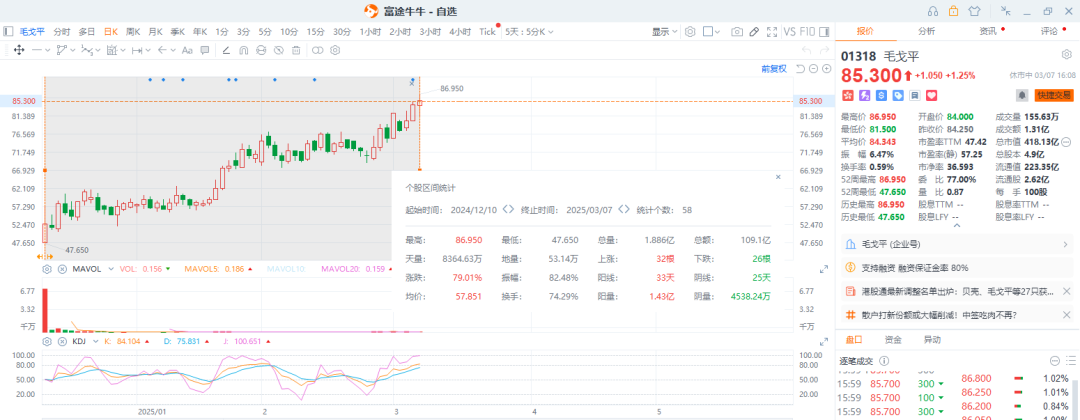This screenshot has width=1080, height=420.
Task: Toggle the left sidebar panel icon
Action: tap(8, 32)
